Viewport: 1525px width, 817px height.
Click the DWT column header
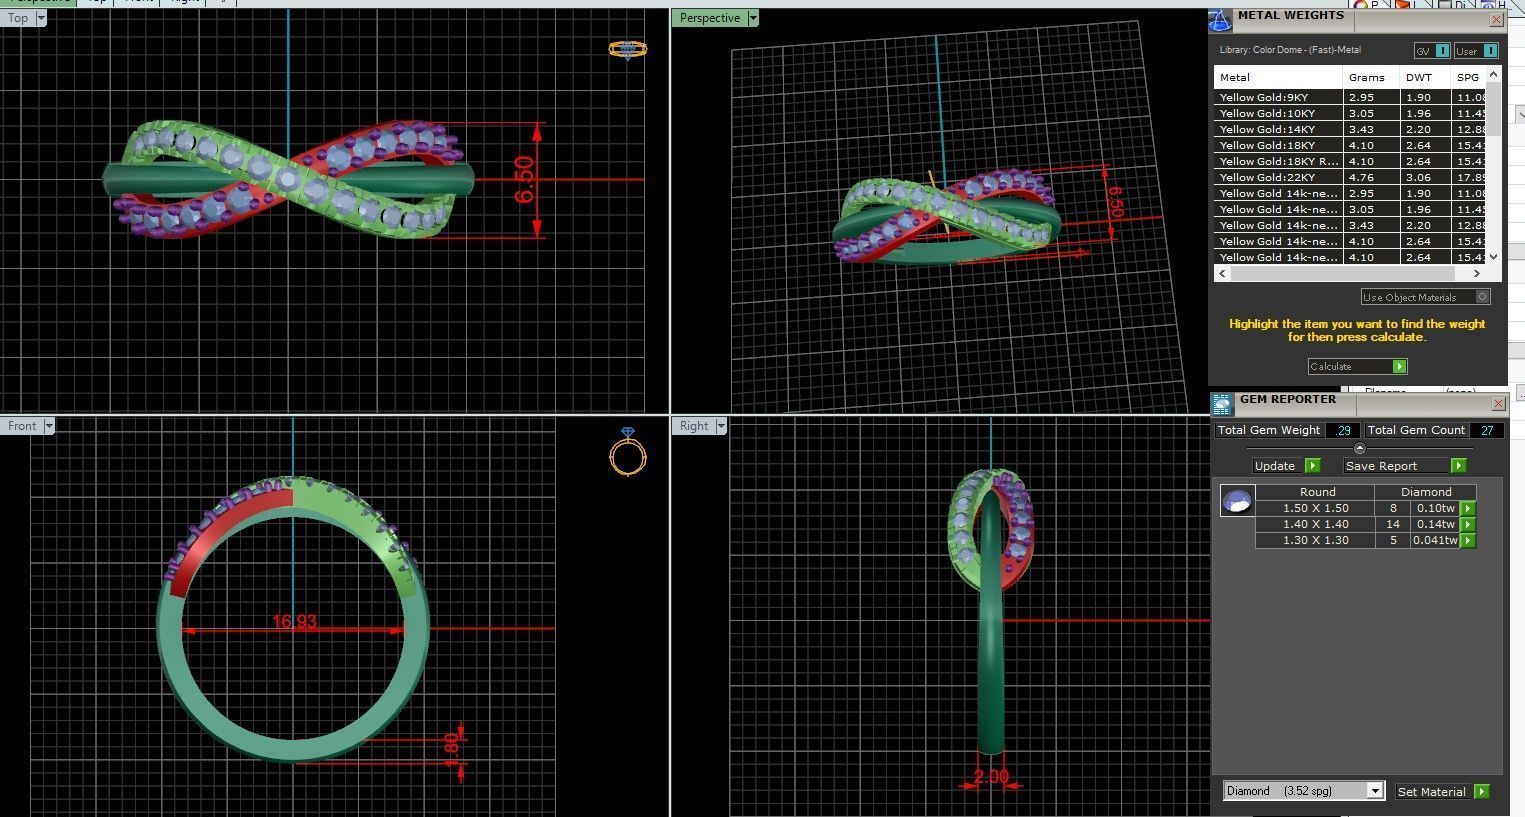[x=1424, y=77]
